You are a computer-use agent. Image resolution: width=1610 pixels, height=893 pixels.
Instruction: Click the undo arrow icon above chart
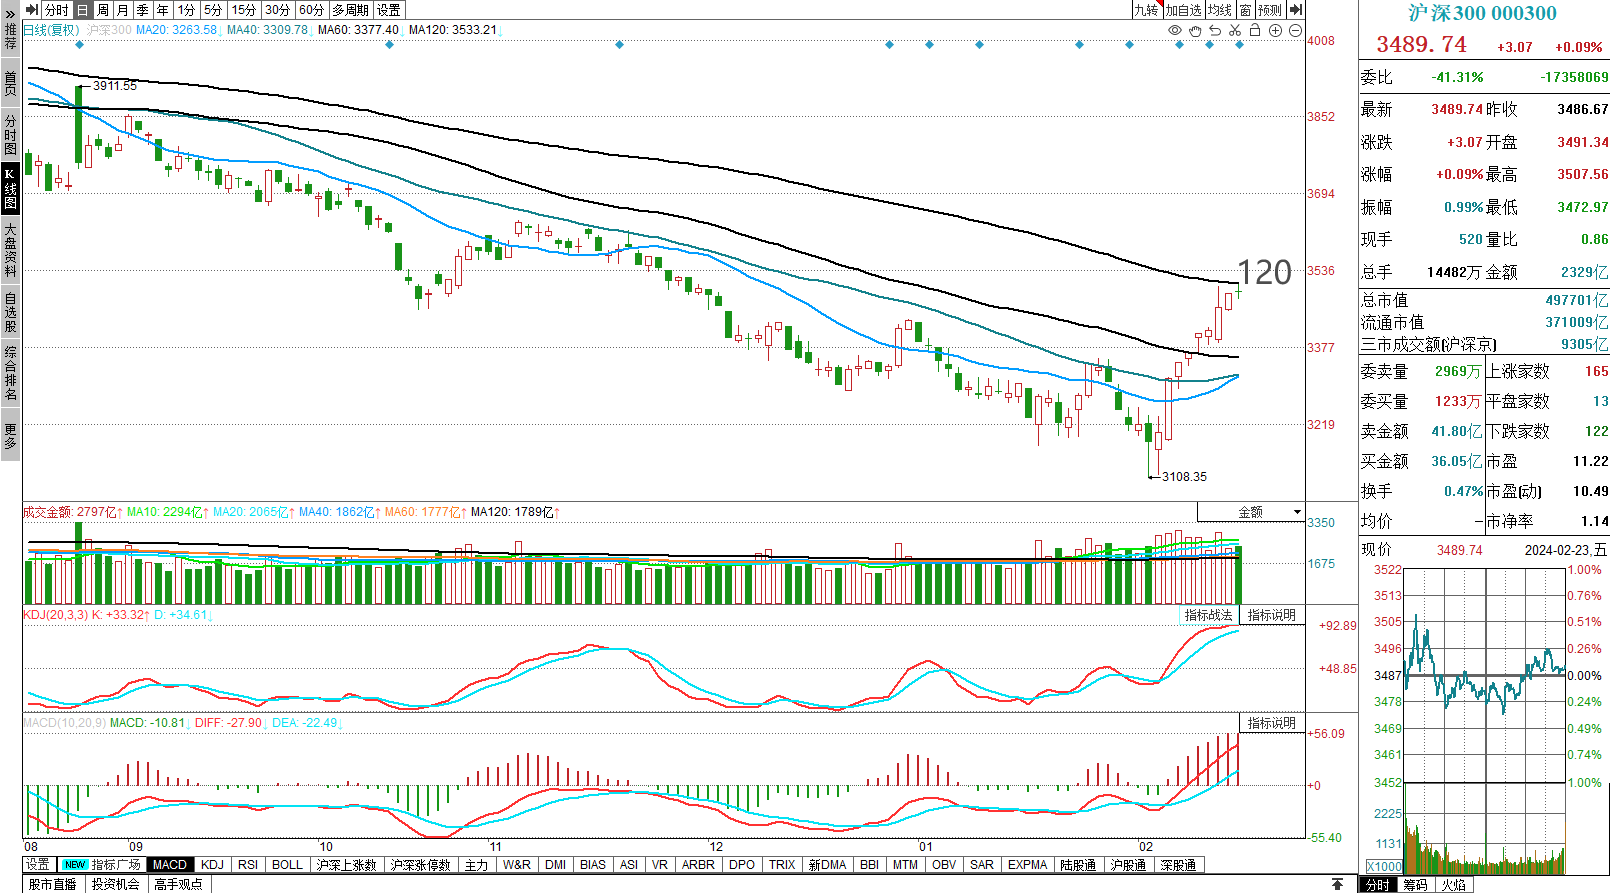click(1215, 30)
